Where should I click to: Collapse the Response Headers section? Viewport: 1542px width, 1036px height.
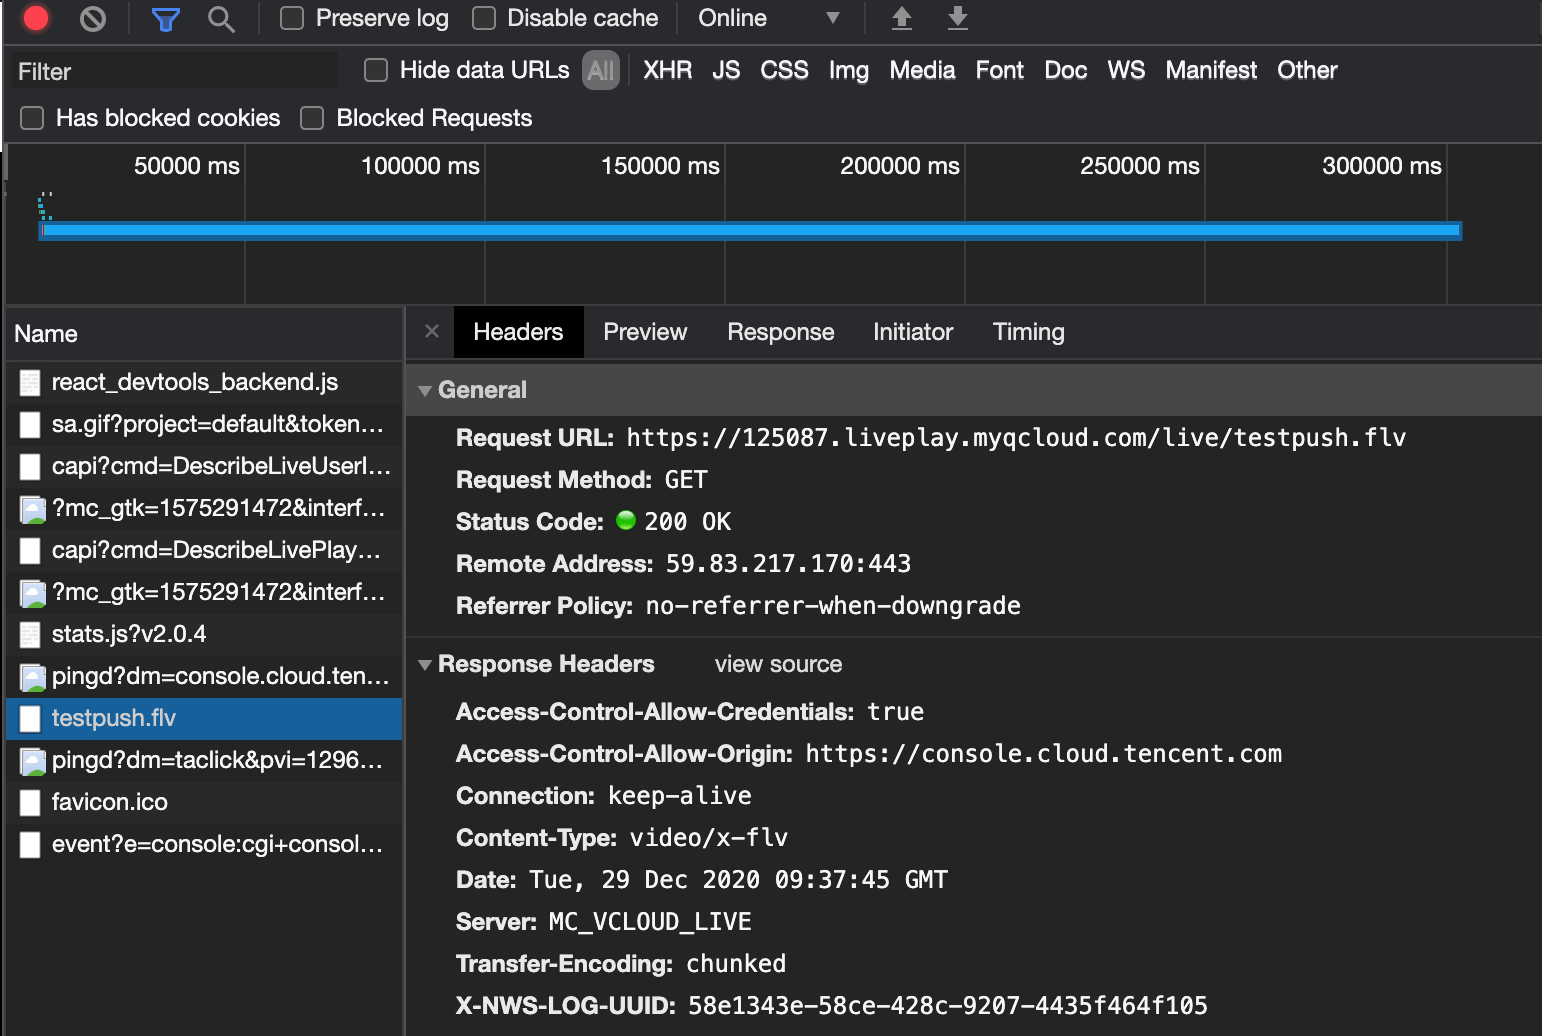point(425,665)
